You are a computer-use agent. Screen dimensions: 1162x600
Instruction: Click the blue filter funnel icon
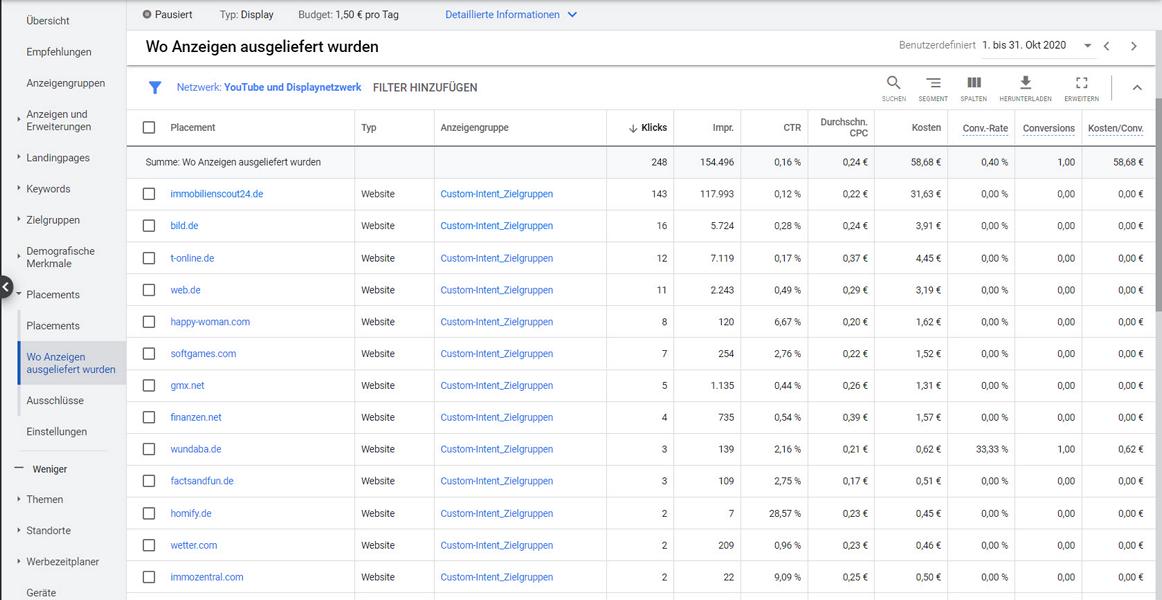(x=155, y=87)
